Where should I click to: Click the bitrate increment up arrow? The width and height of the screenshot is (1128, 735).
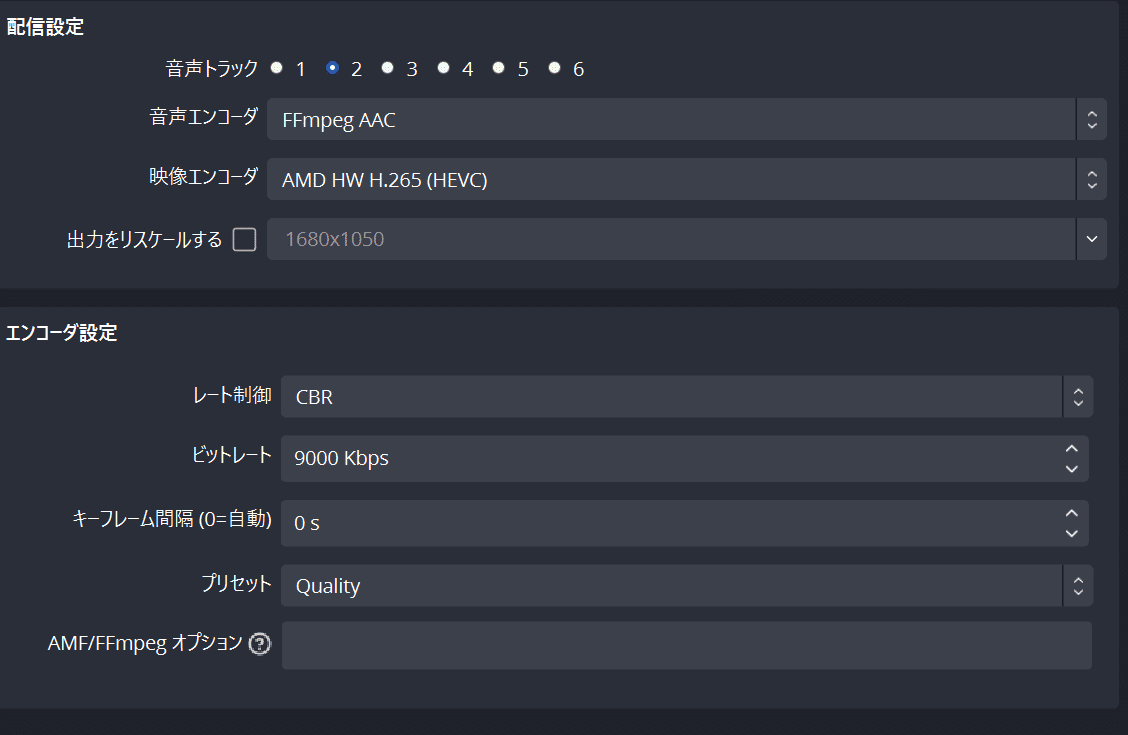coord(1070,450)
